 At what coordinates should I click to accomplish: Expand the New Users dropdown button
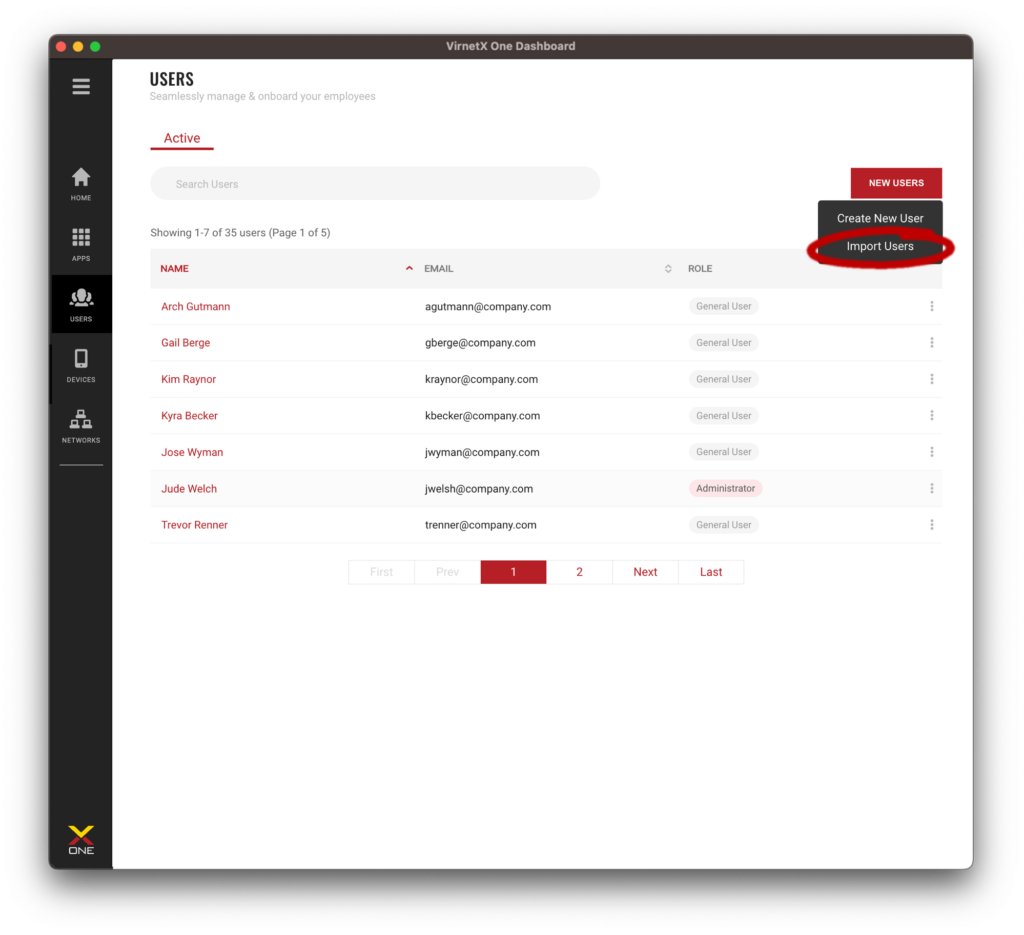[895, 183]
